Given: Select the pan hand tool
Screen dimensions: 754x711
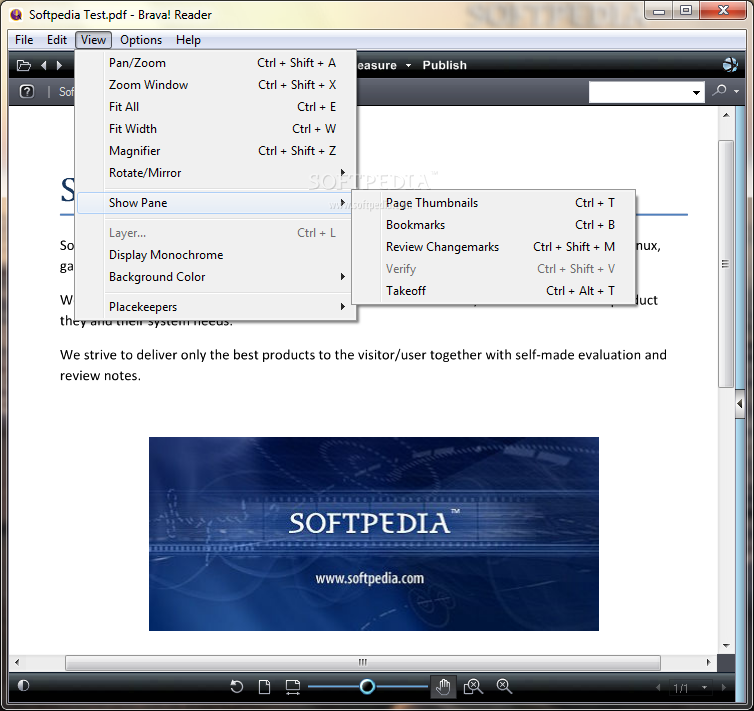Looking at the screenshot, I should coord(443,686).
